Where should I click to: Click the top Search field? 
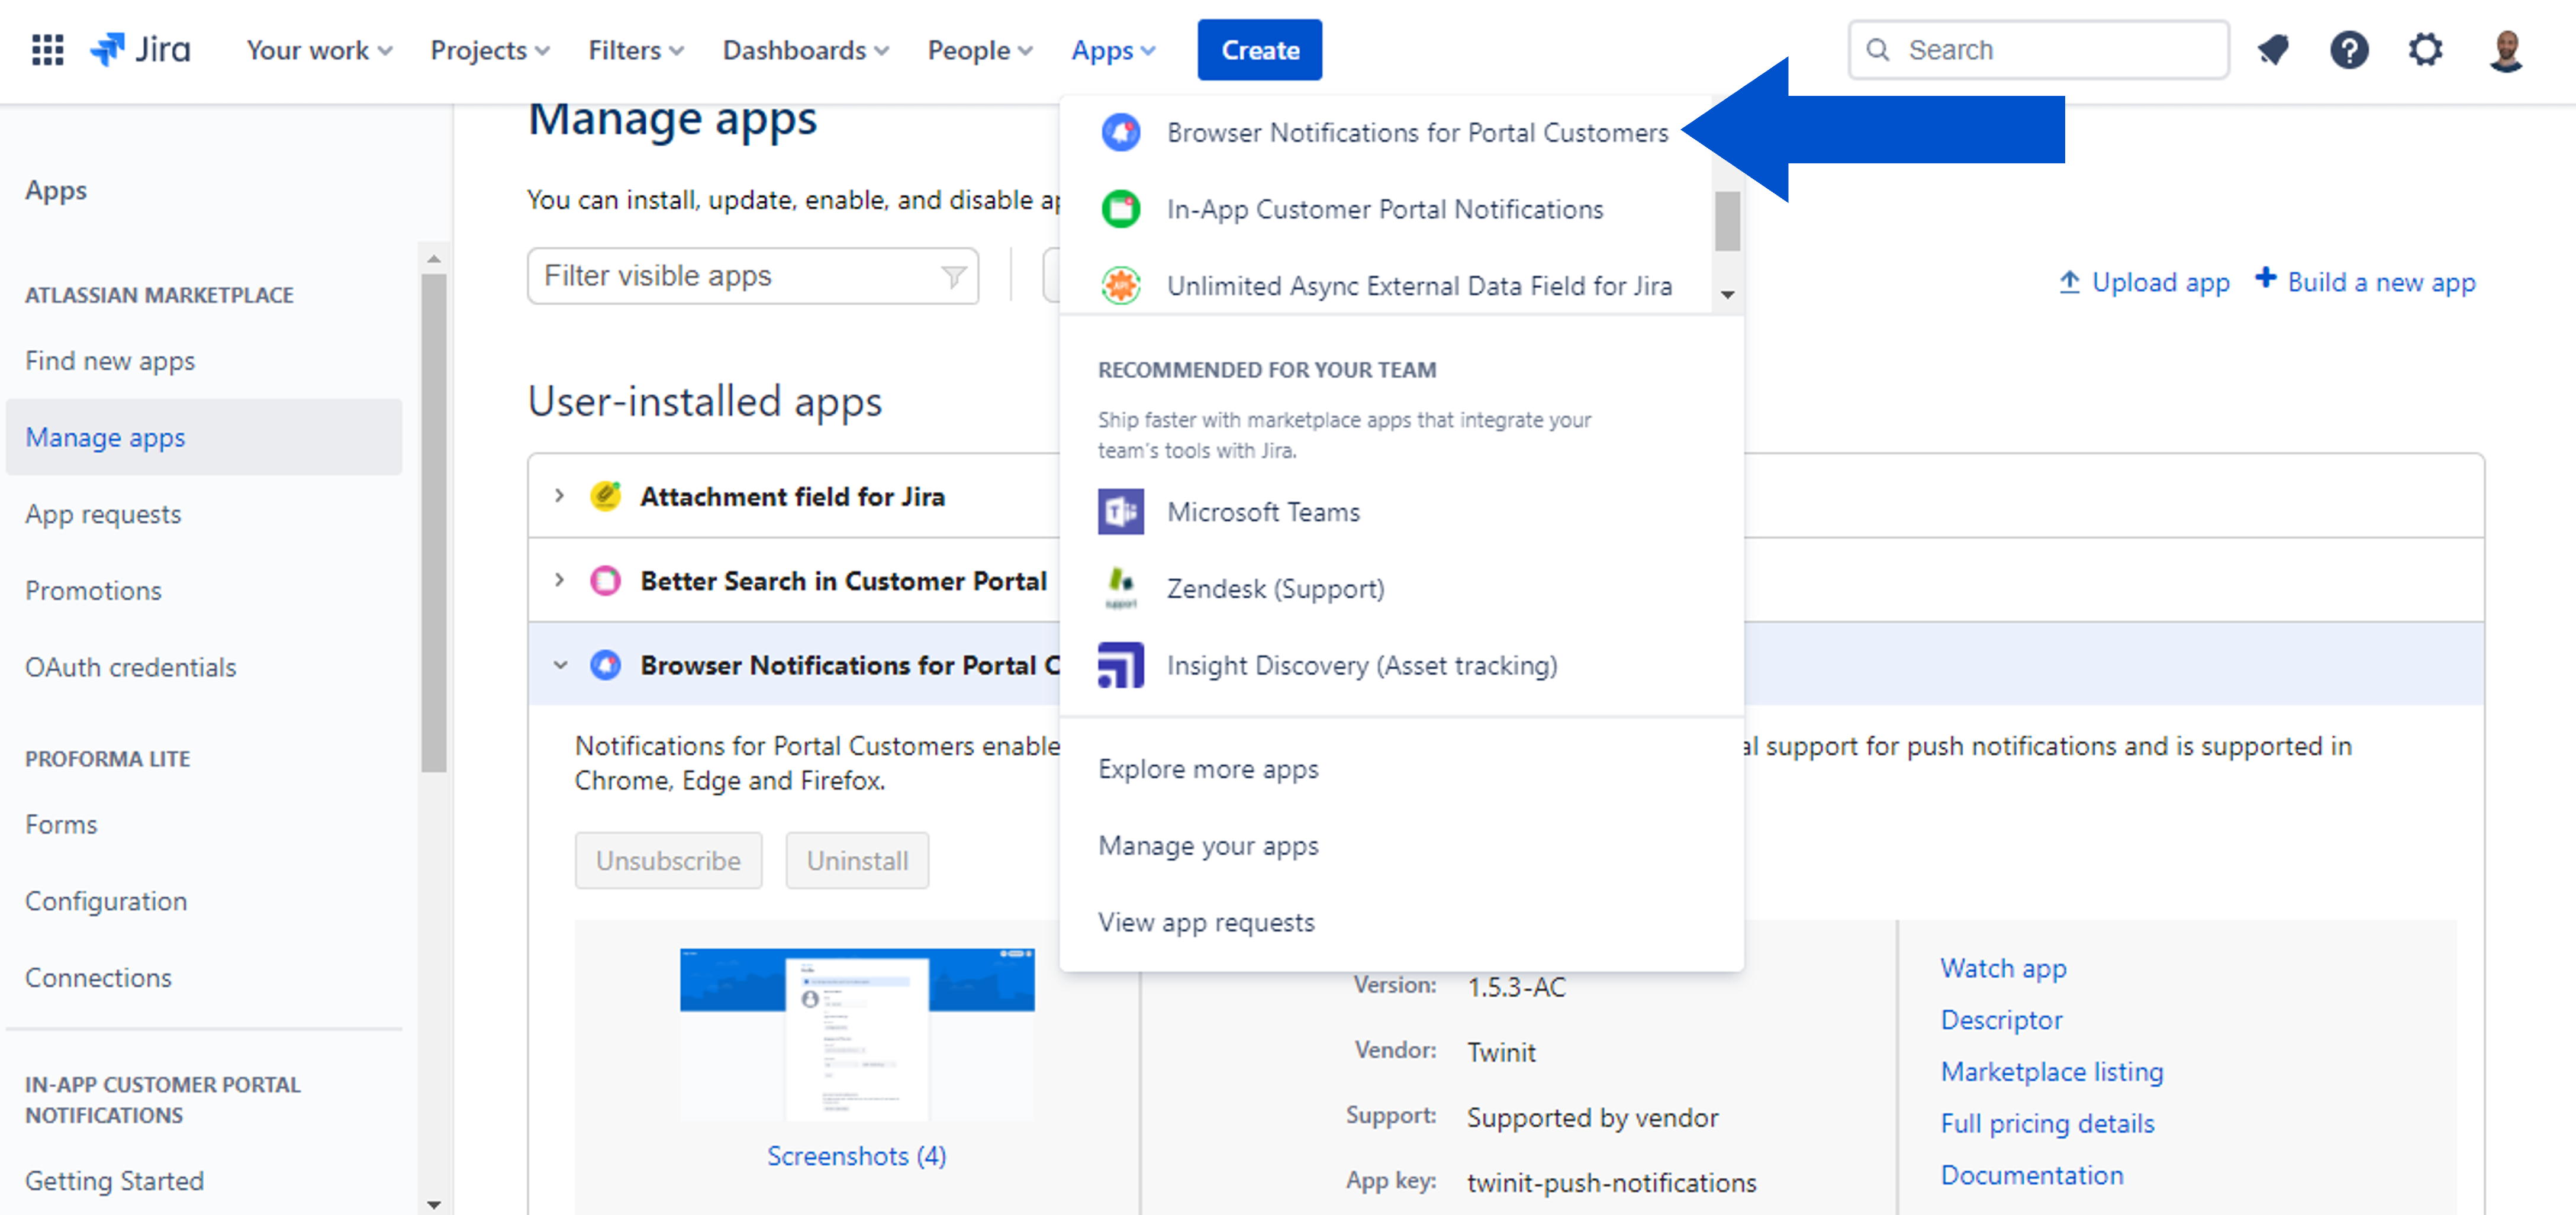tap(2038, 49)
